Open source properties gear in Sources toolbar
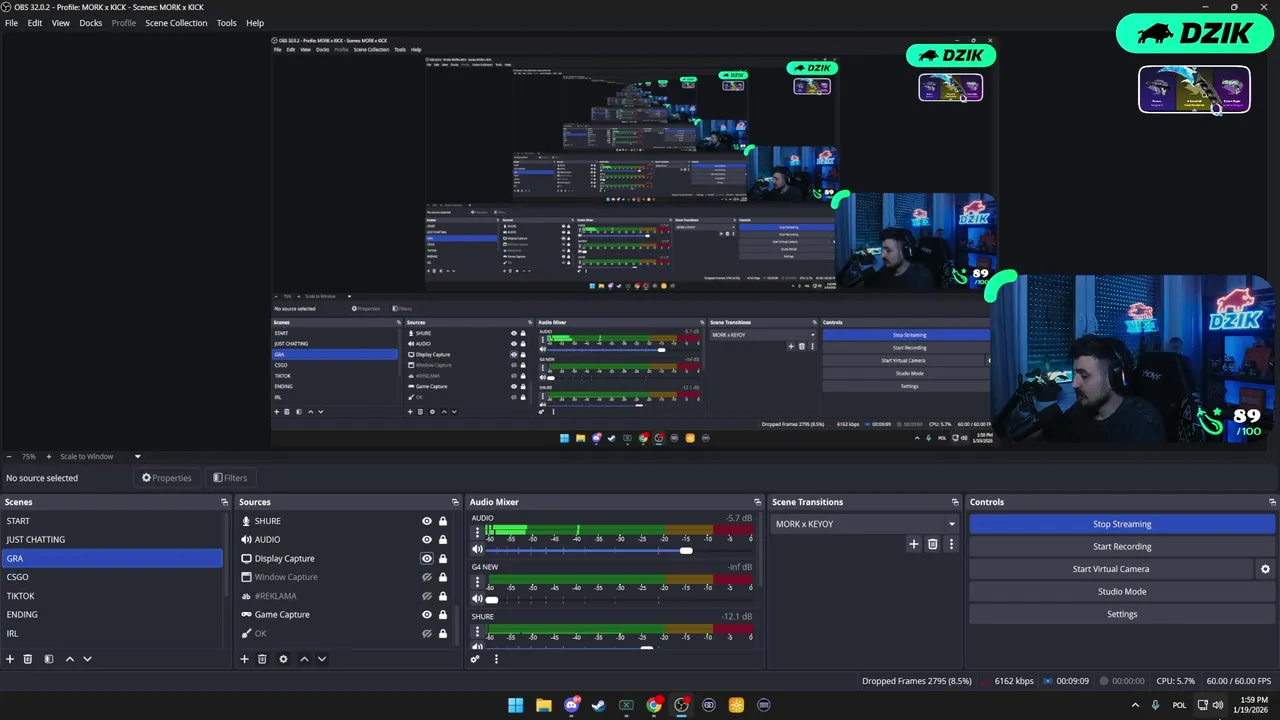1280x720 pixels. coord(283,659)
